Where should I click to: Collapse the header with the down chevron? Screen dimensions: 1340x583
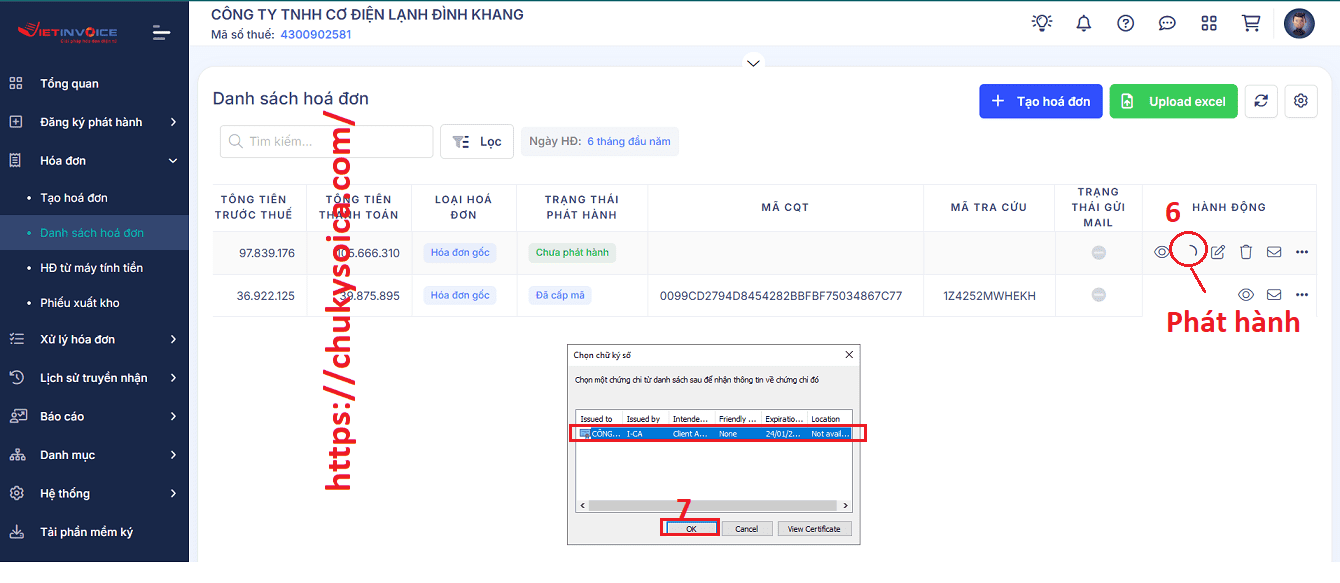point(753,63)
